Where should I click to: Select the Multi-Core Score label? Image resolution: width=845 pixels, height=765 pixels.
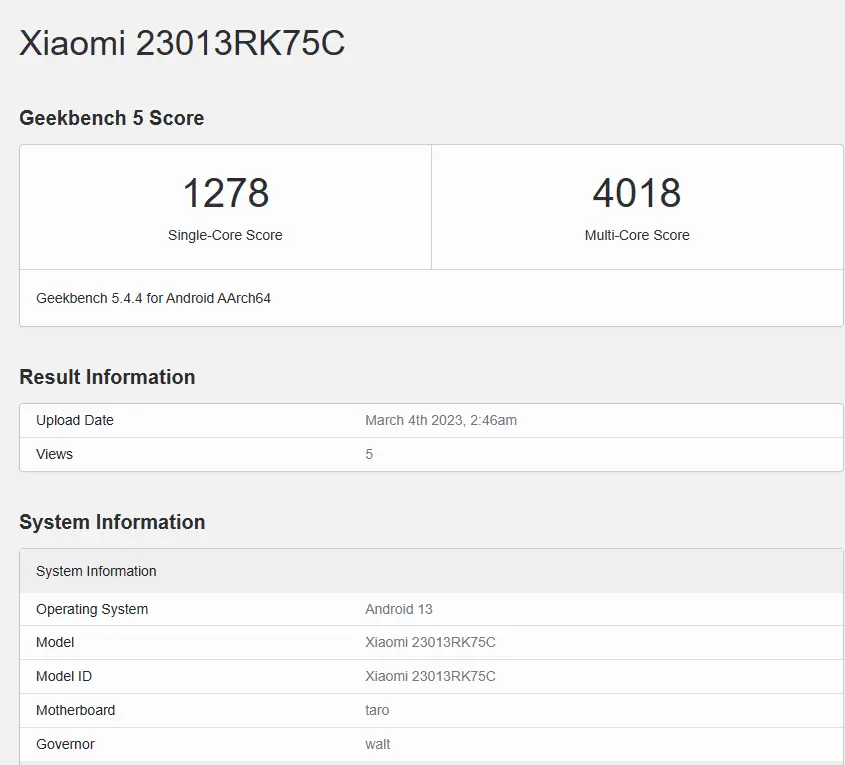coord(637,235)
